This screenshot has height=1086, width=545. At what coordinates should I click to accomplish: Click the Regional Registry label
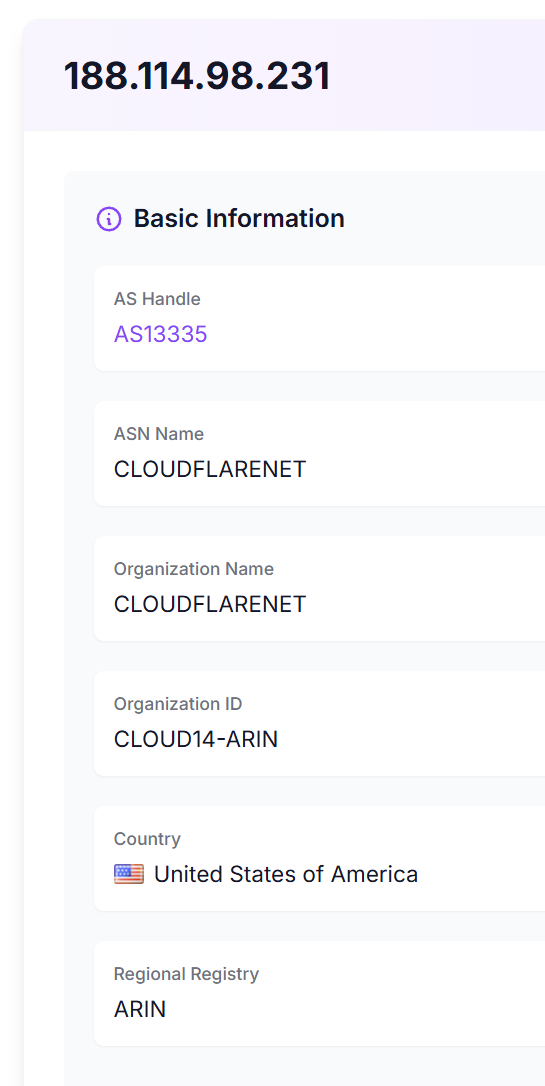[x=186, y=974]
